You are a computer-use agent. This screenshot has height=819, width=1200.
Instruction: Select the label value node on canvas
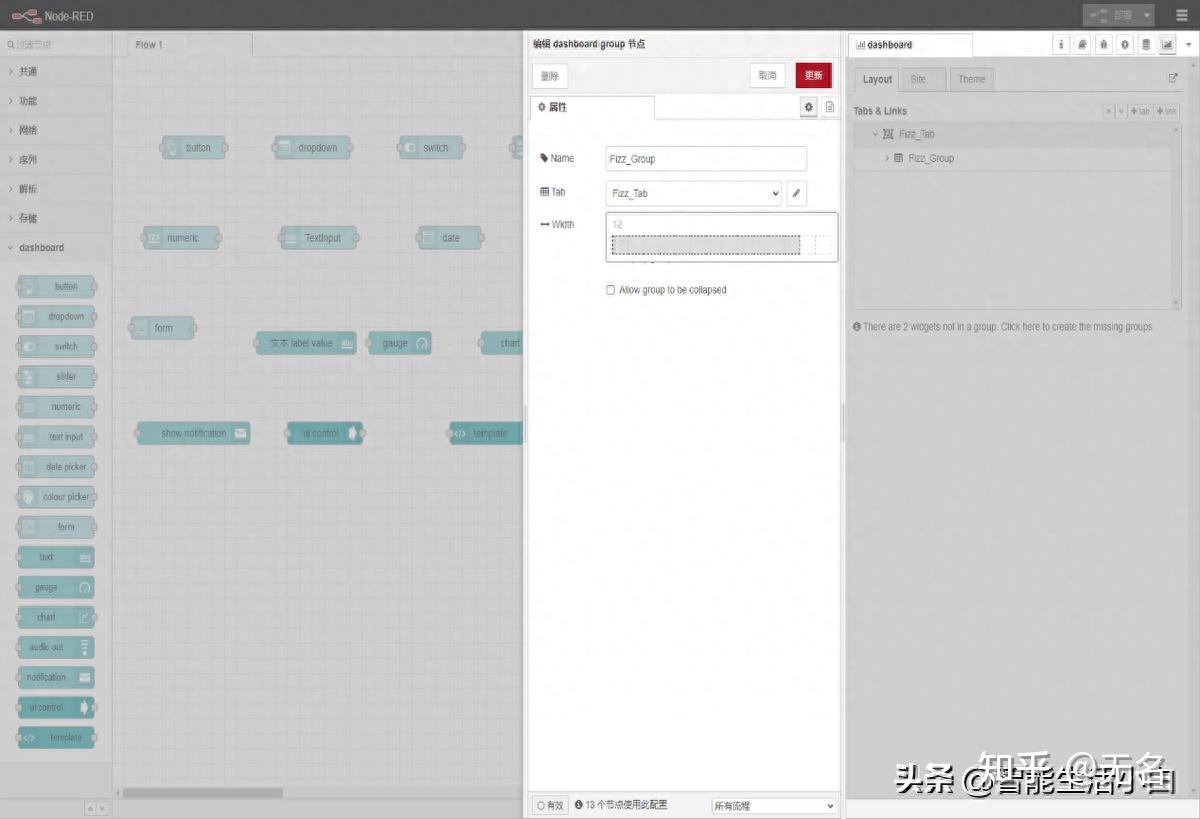pyautogui.click(x=306, y=343)
